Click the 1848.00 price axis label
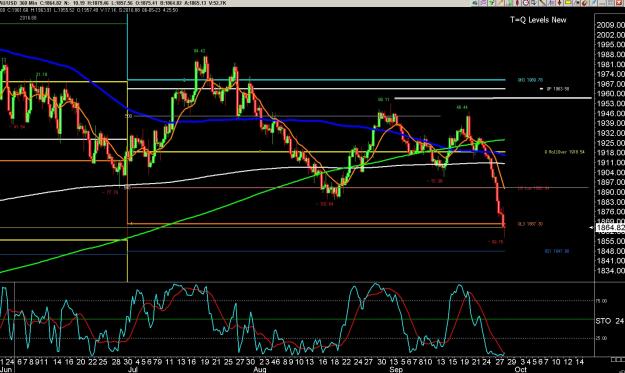This screenshot has width=625, height=373. point(610,251)
